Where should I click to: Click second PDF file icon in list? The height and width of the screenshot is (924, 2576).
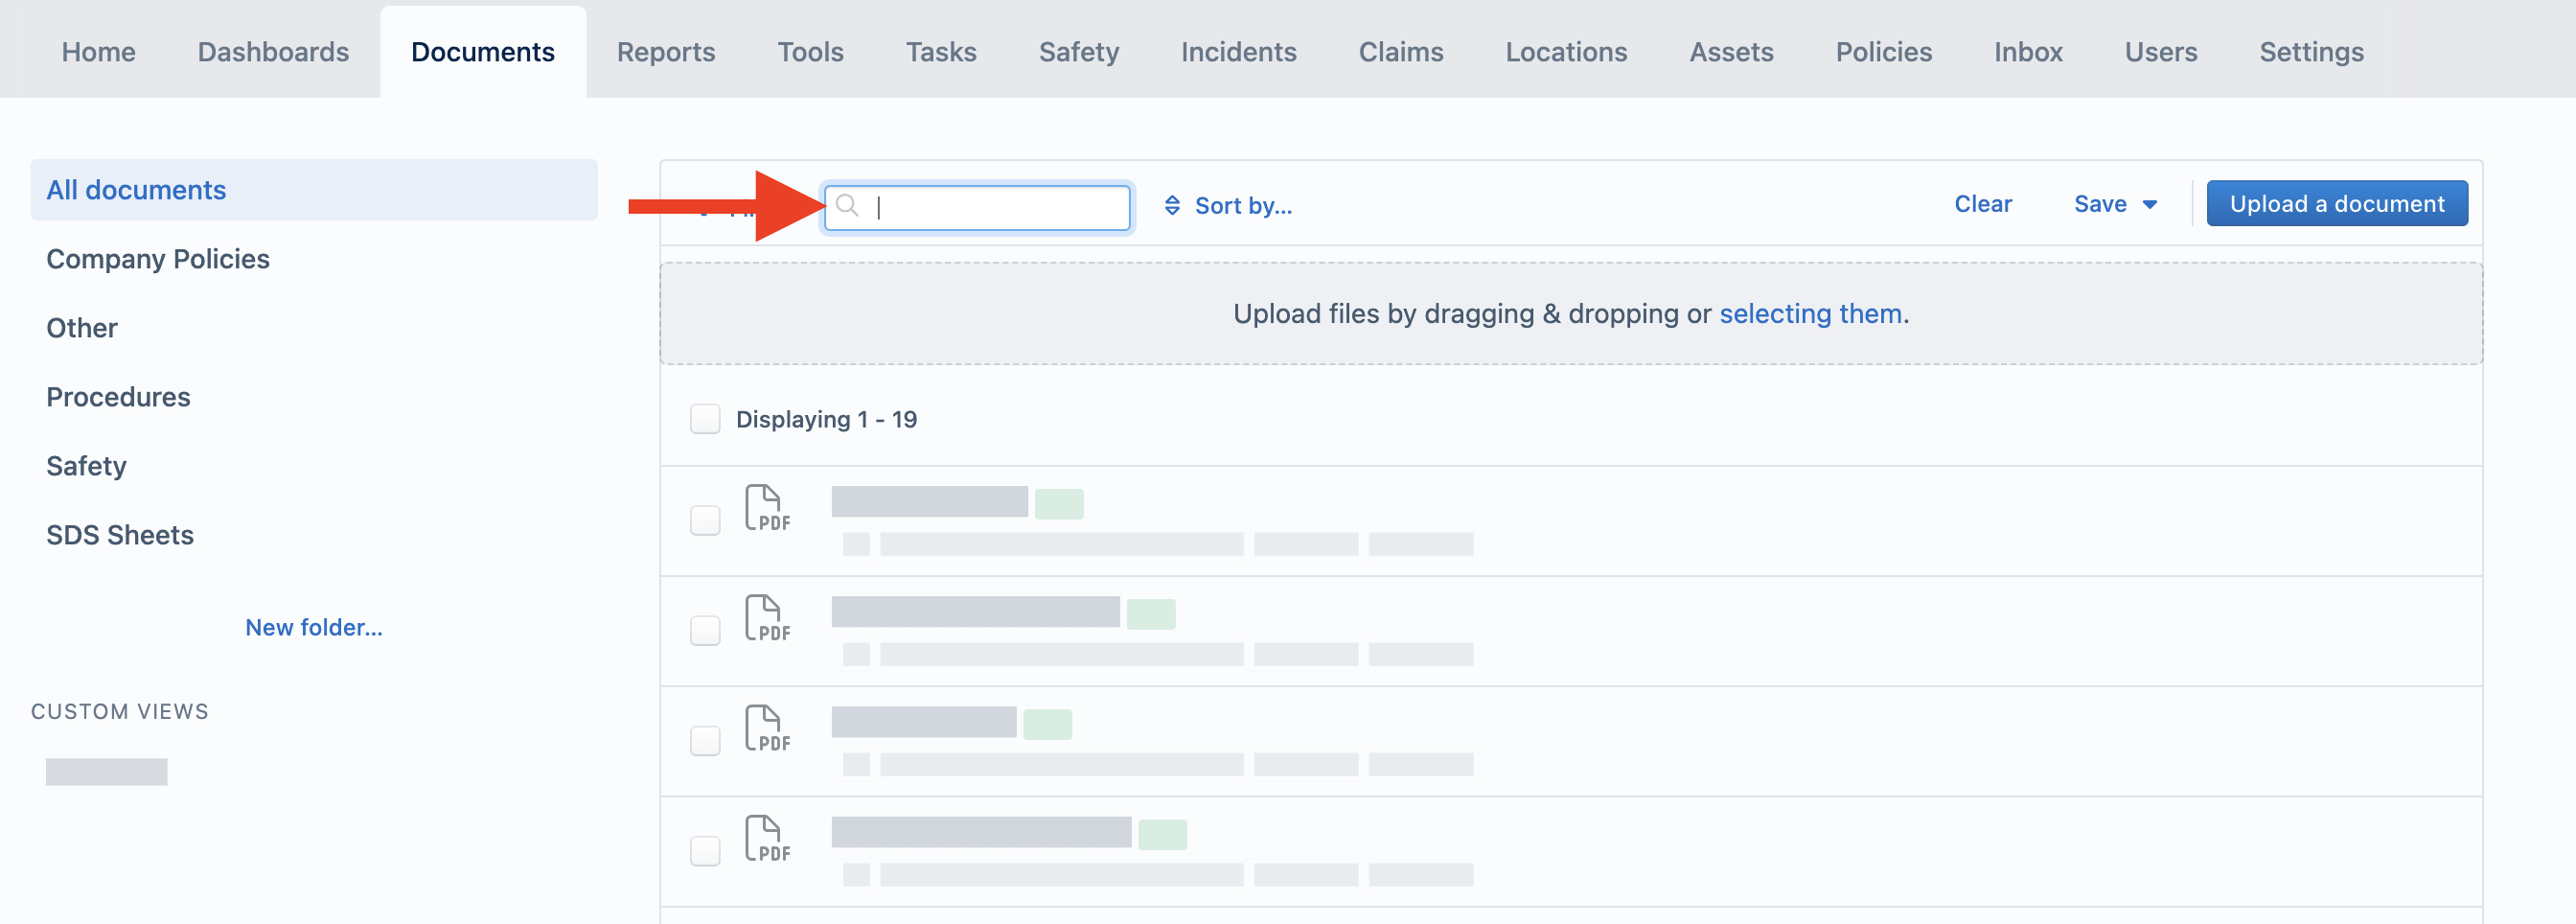pos(767,618)
